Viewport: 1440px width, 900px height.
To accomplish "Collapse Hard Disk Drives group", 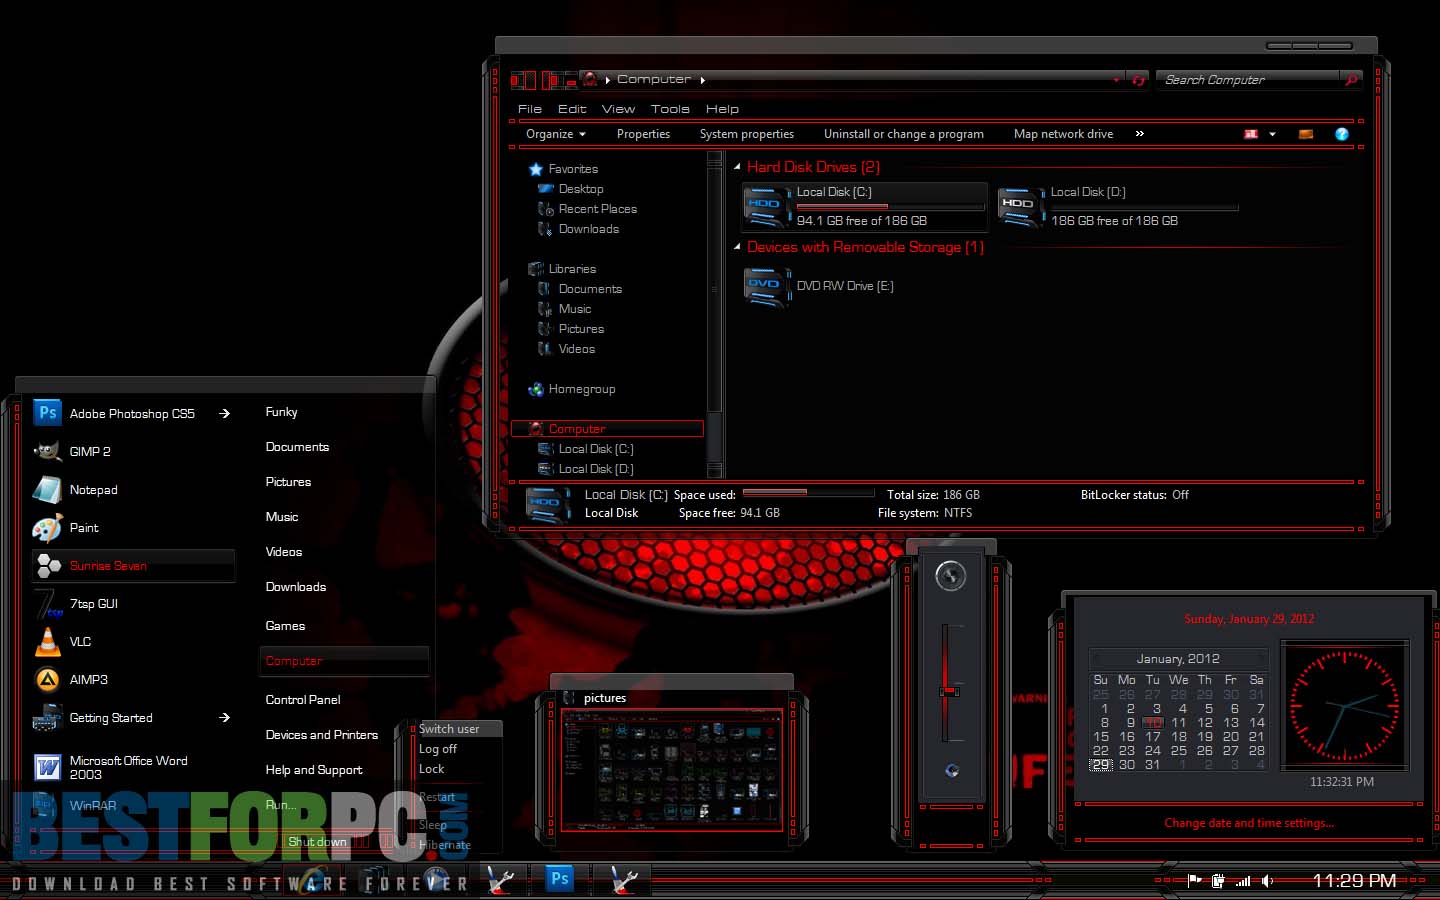I will pyautogui.click(x=738, y=167).
